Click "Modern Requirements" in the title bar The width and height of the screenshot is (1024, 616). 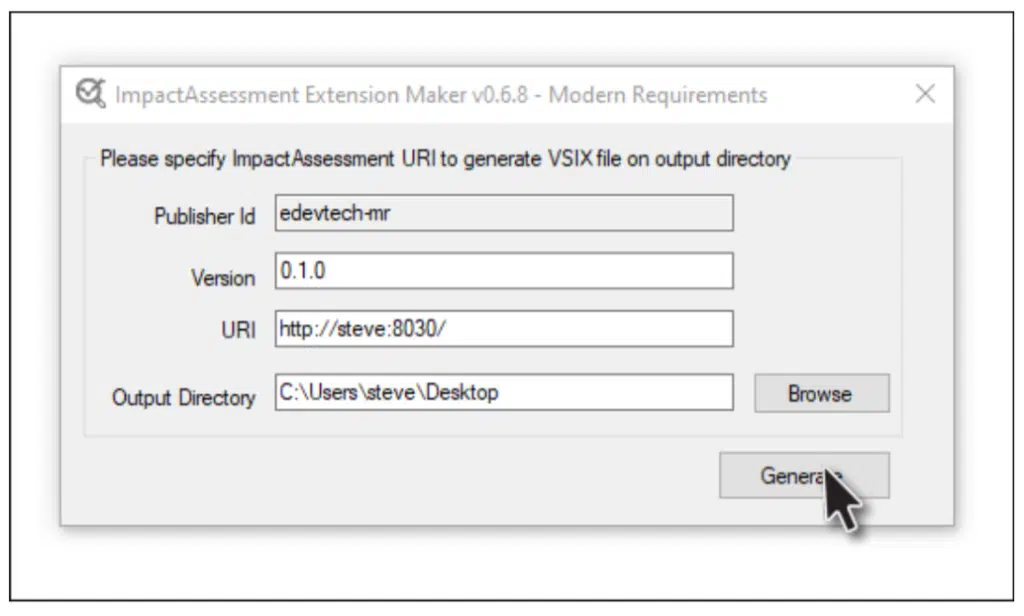(x=658, y=95)
